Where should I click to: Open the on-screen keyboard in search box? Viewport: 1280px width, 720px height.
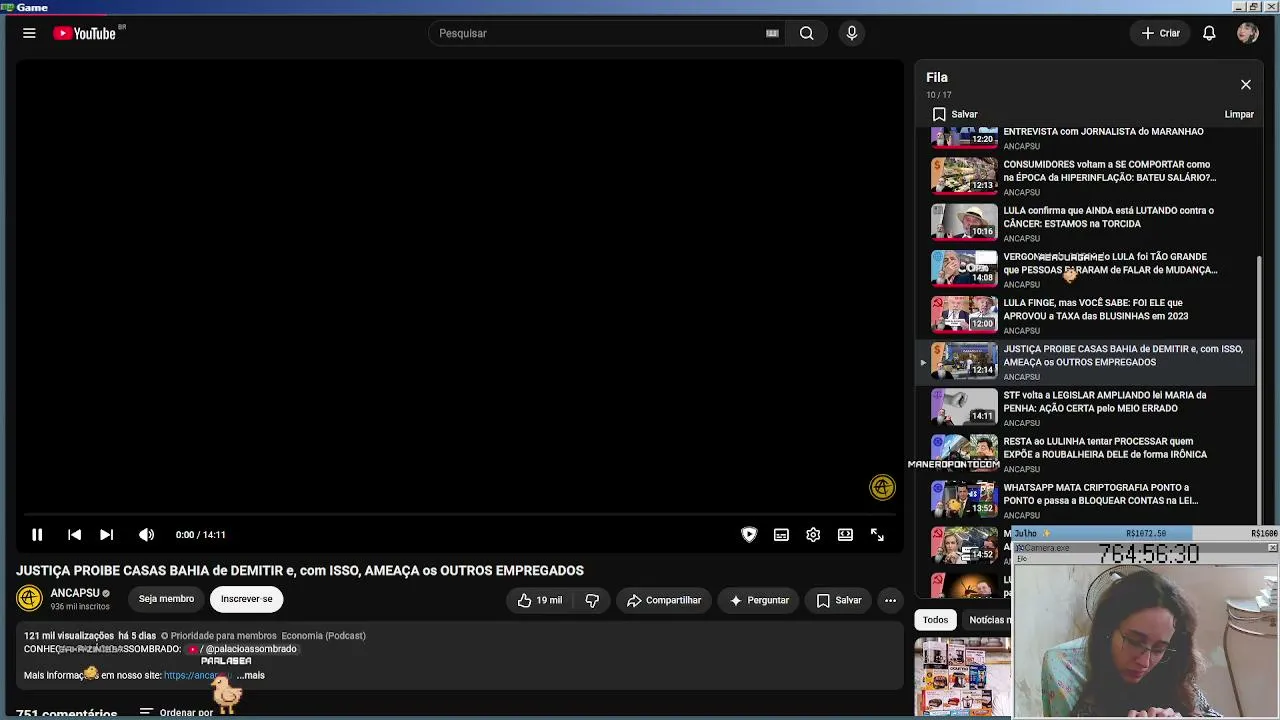[772, 33]
